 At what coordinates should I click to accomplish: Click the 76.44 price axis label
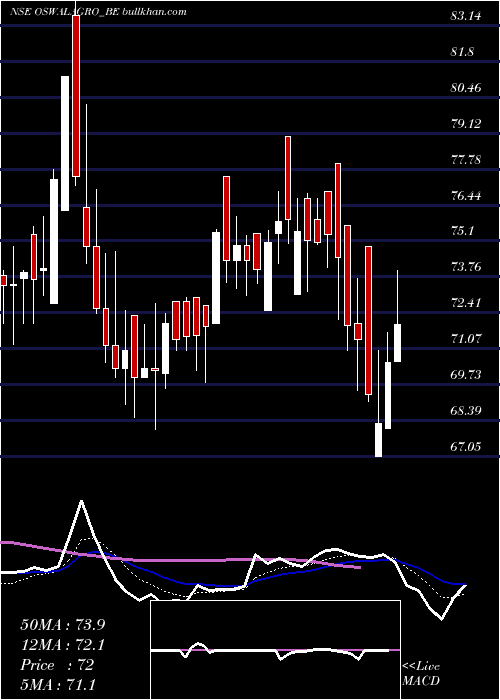[x=466, y=196]
